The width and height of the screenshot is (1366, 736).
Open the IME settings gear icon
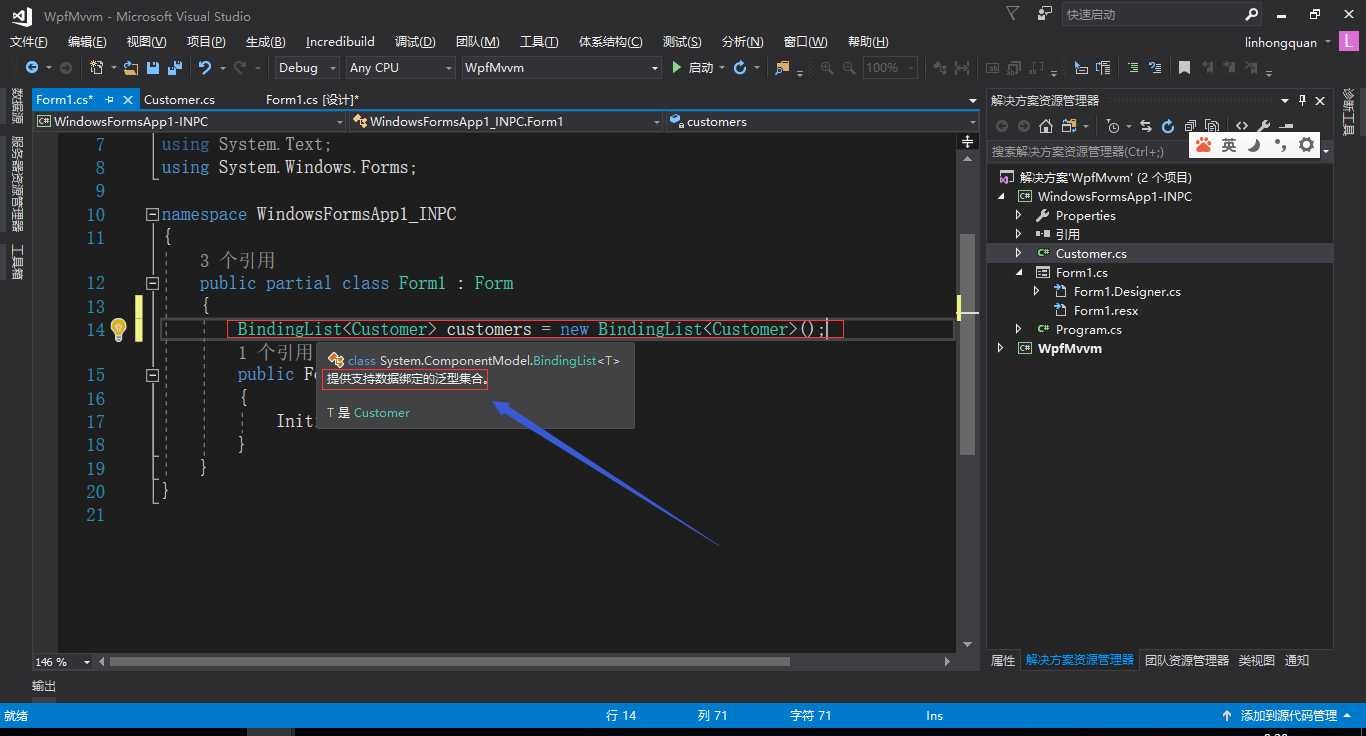1306,145
